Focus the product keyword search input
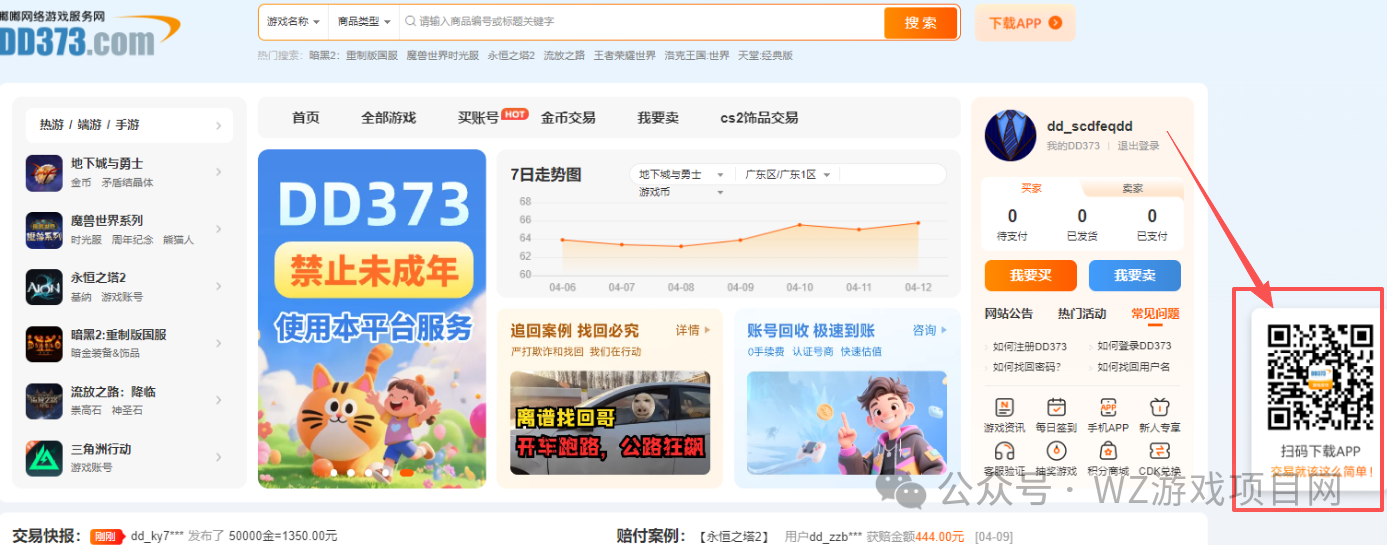Viewport: 1387px width, 545px height. point(640,21)
